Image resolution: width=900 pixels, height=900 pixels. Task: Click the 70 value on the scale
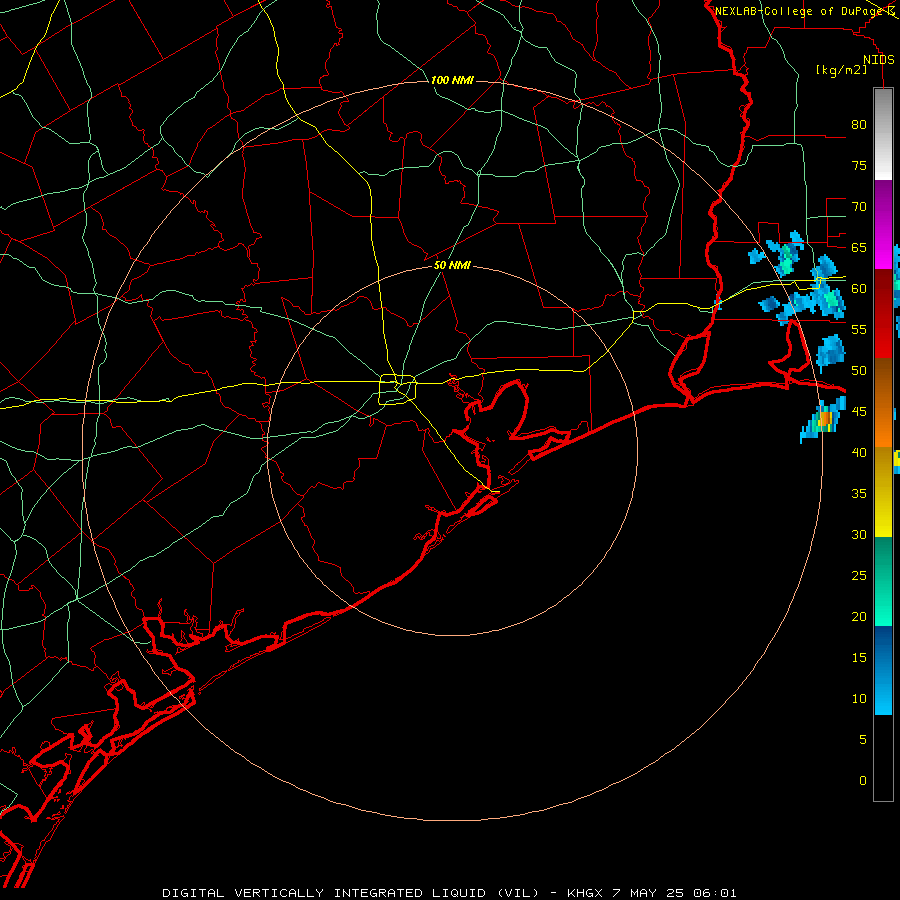pyautogui.click(x=859, y=207)
